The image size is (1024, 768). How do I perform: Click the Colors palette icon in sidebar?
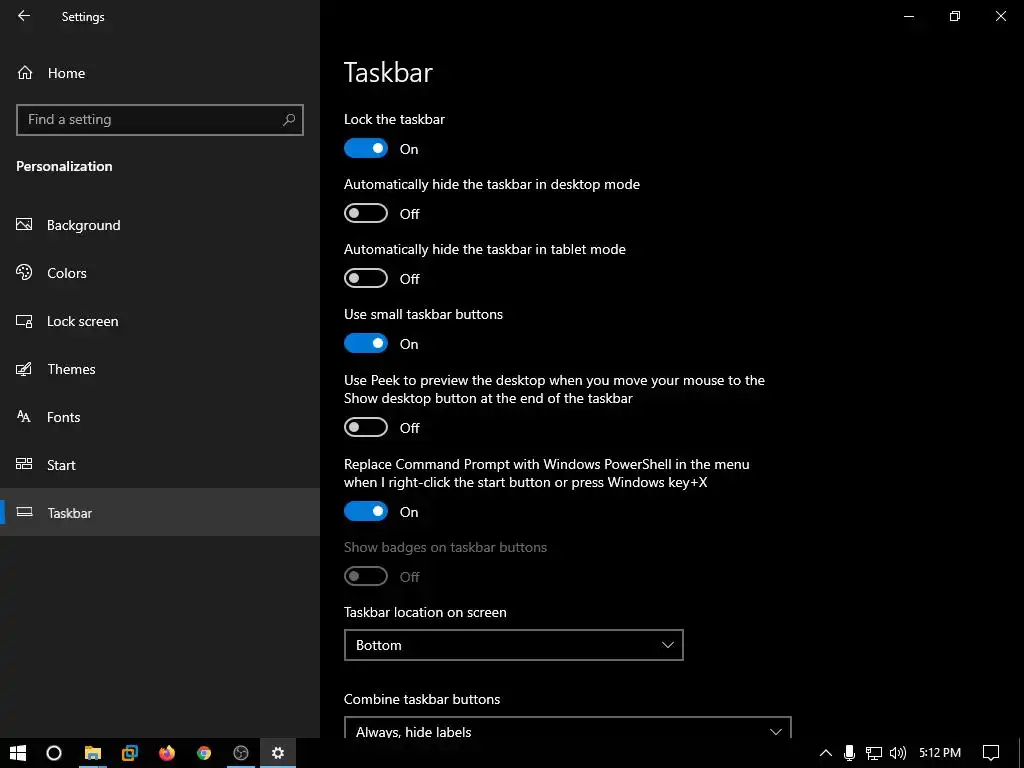(24, 272)
